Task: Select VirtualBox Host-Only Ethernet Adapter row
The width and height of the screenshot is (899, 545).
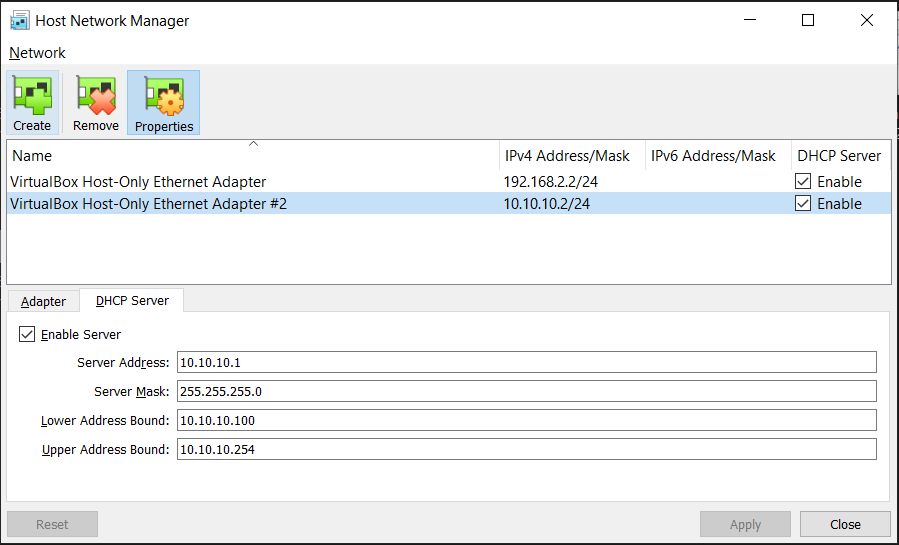Action: coord(449,182)
